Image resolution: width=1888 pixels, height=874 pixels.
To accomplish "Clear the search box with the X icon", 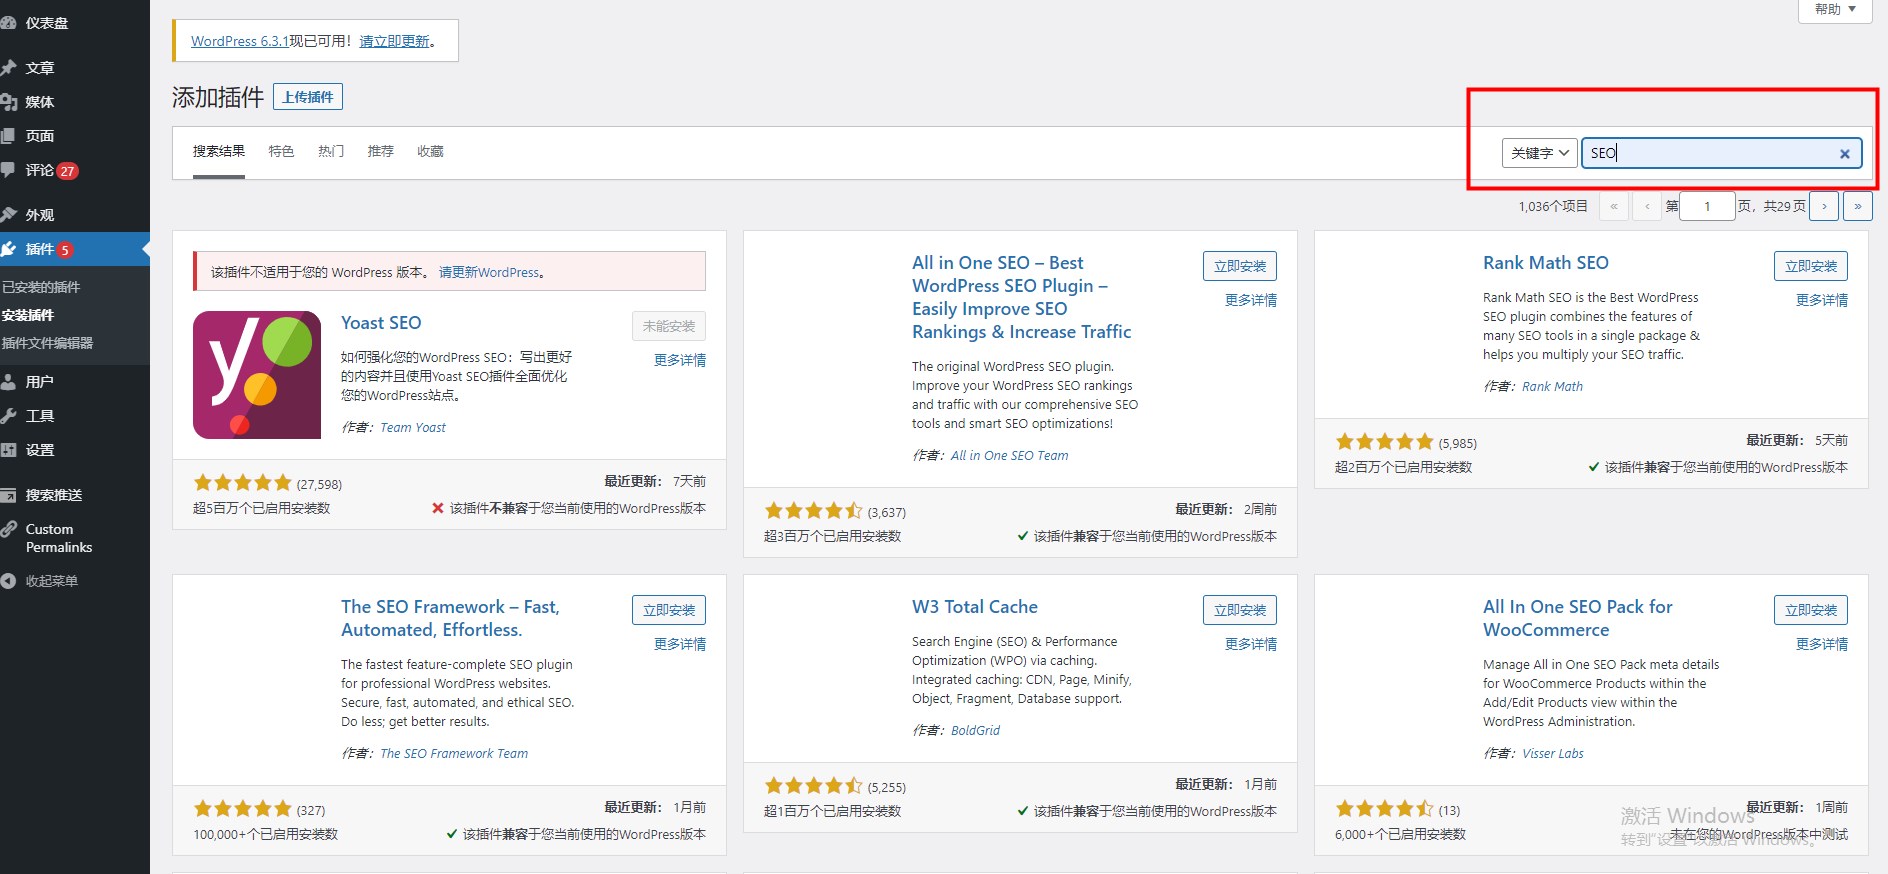I will point(1844,153).
